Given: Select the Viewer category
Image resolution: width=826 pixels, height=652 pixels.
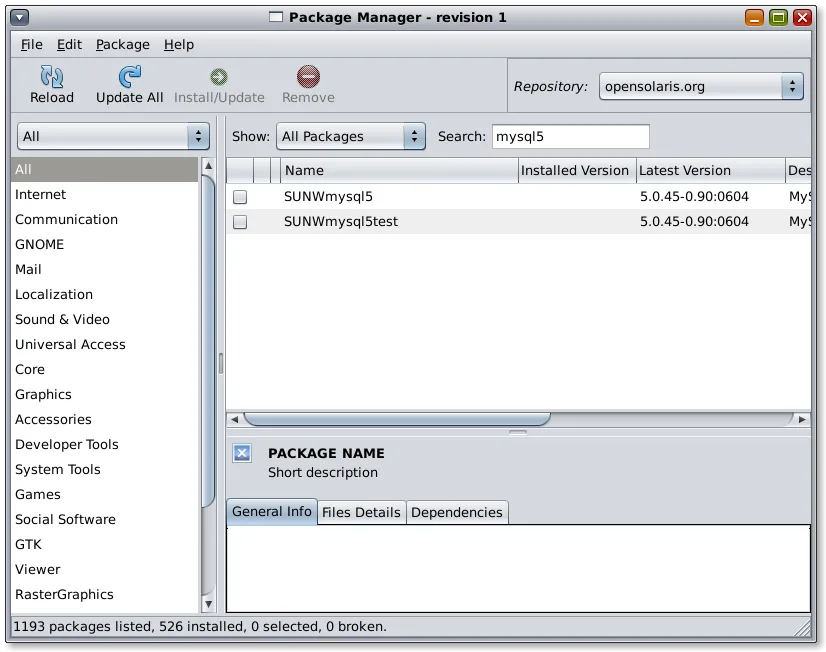Looking at the screenshot, I should pyautogui.click(x=104, y=570).
